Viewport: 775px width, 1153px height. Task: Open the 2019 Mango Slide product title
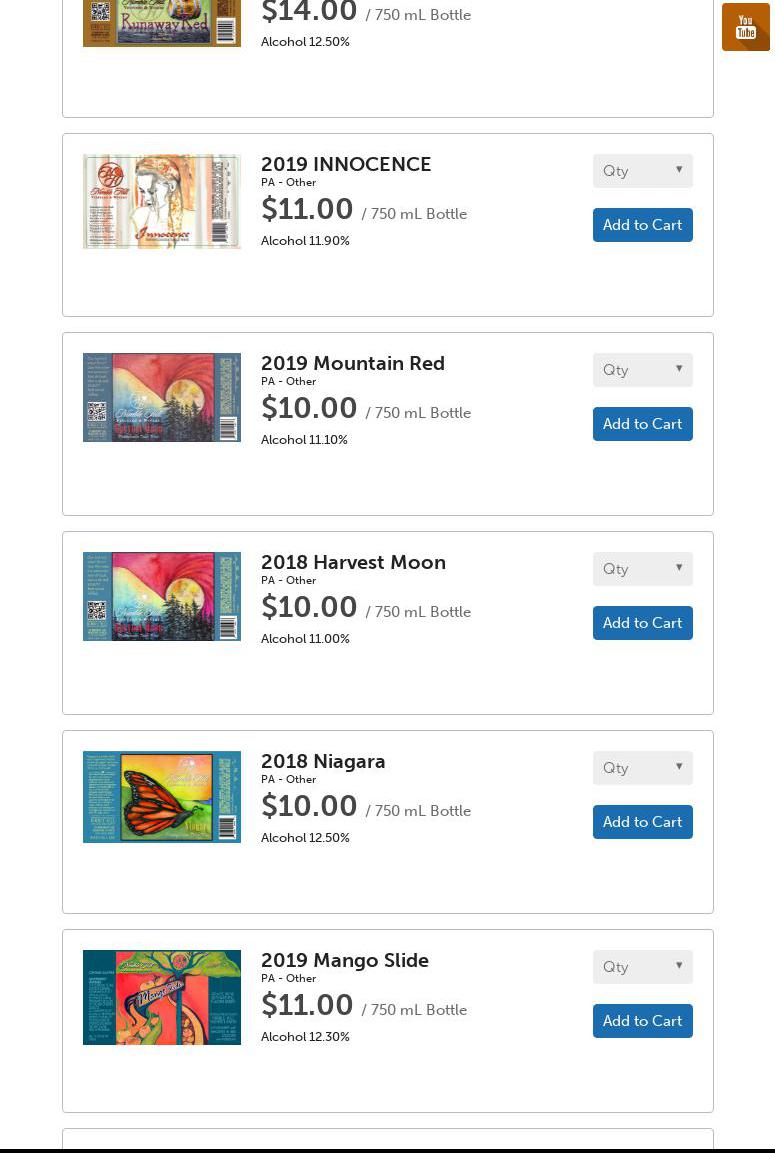tap(345, 961)
